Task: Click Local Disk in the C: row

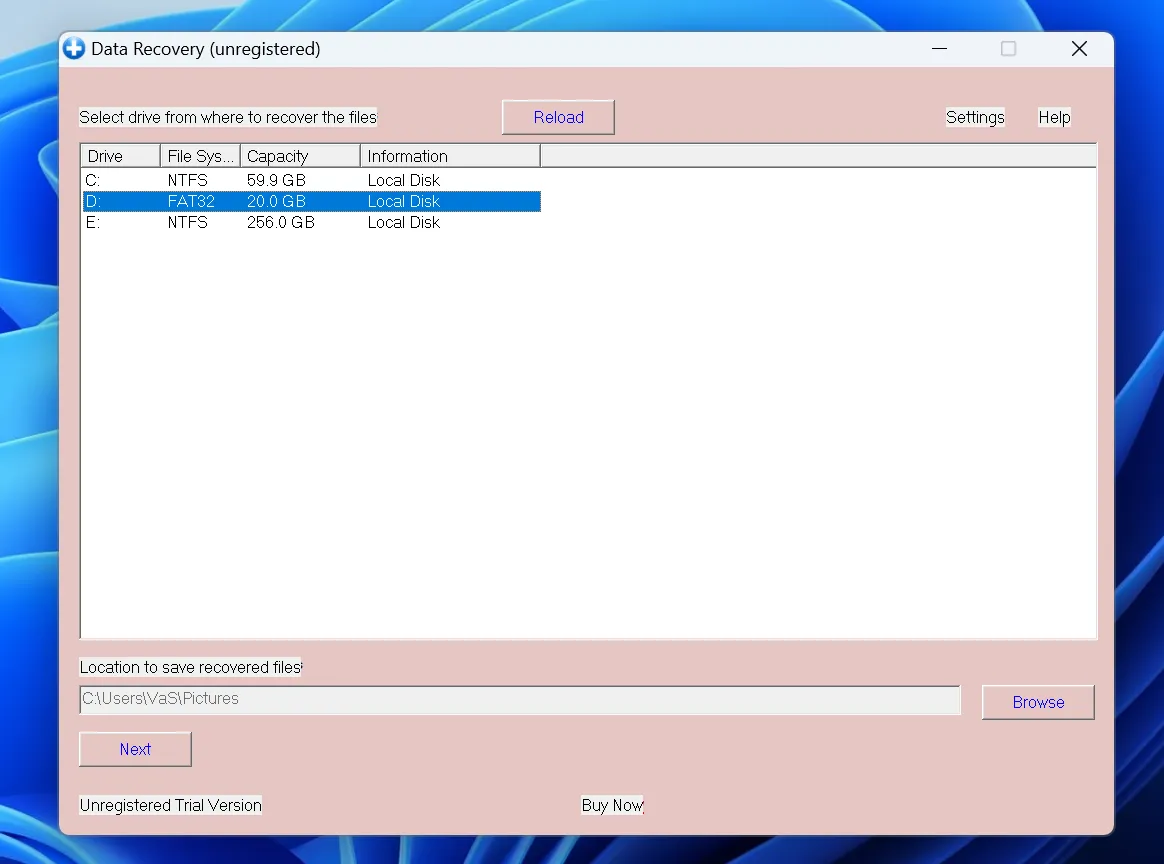Action: [404, 180]
